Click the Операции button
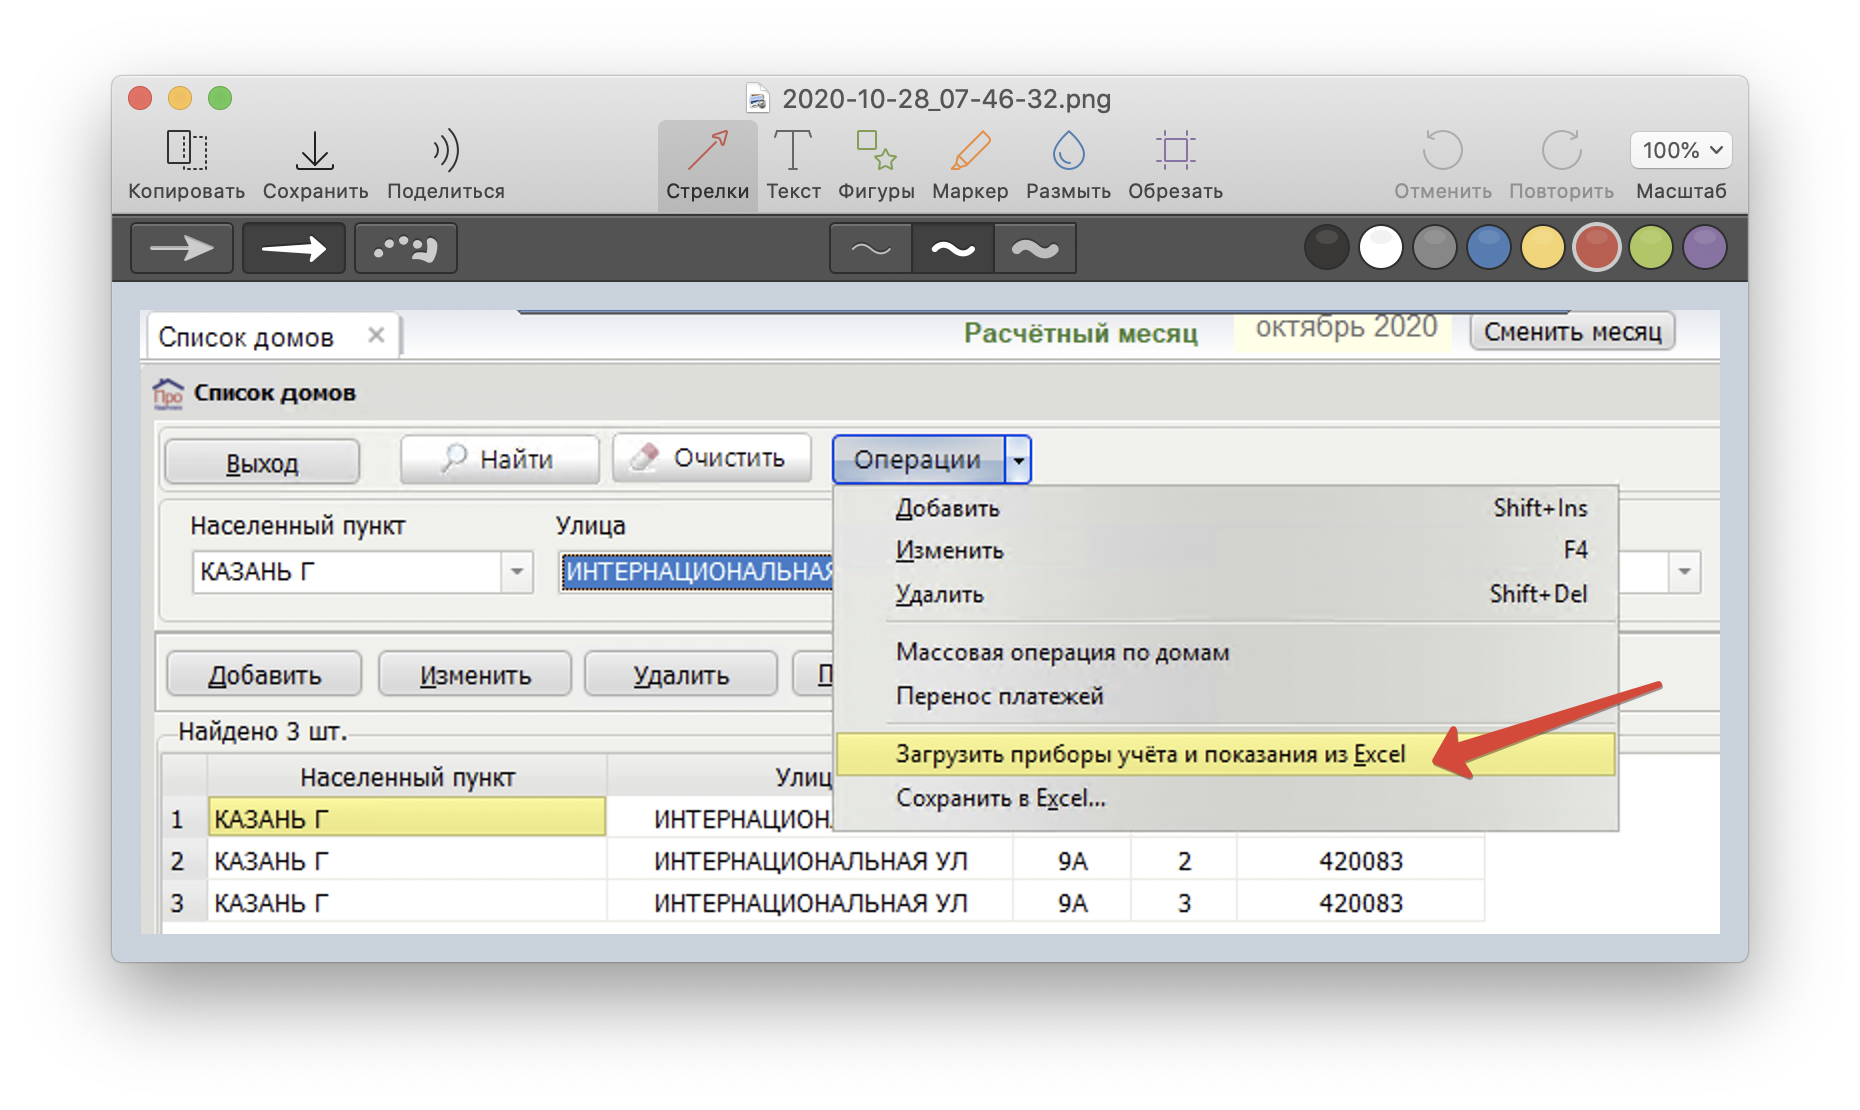Image resolution: width=1860 pixels, height=1110 pixels. click(x=918, y=459)
